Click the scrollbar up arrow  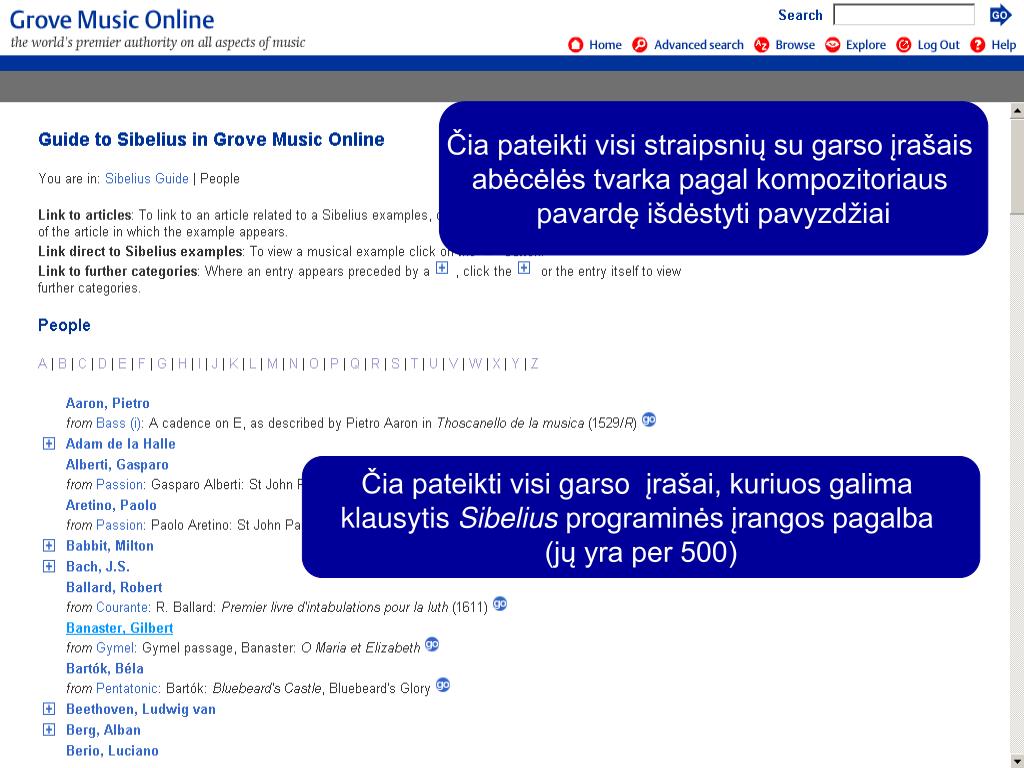click(x=1017, y=111)
